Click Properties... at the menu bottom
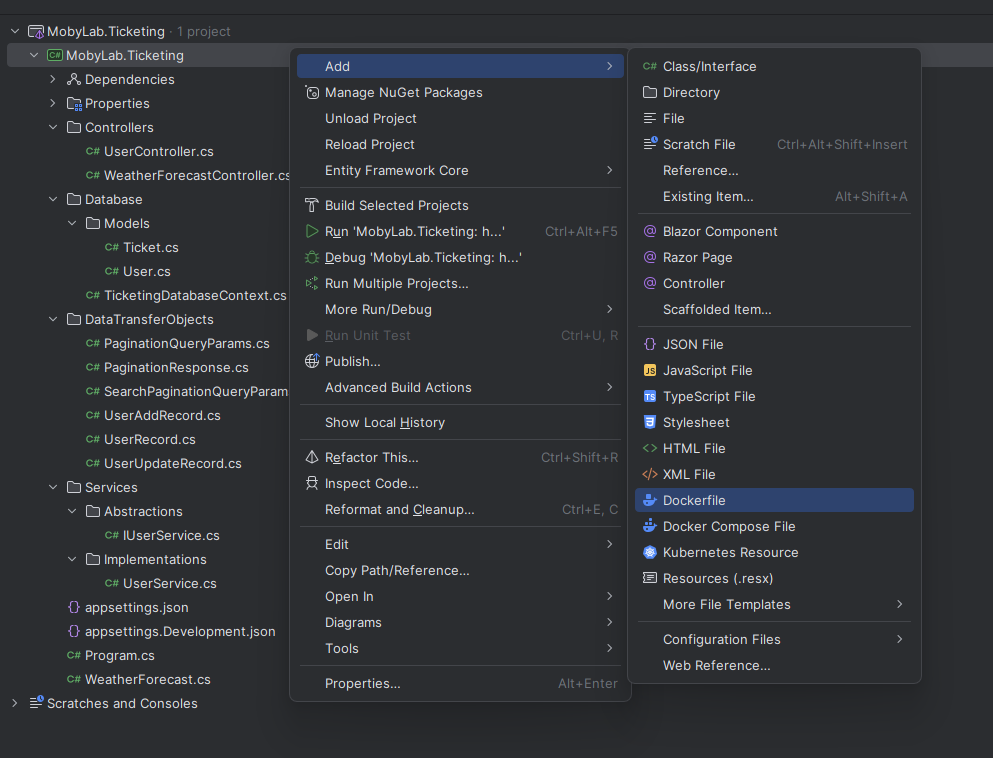 coord(362,683)
